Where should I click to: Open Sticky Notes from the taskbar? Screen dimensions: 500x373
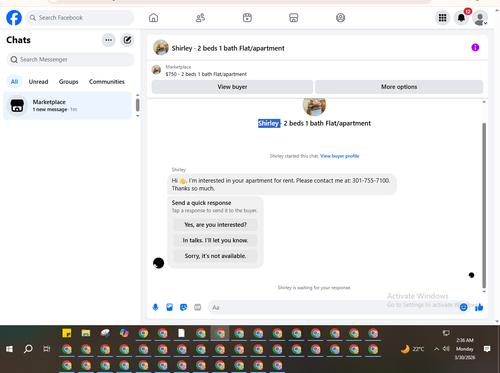[67, 333]
